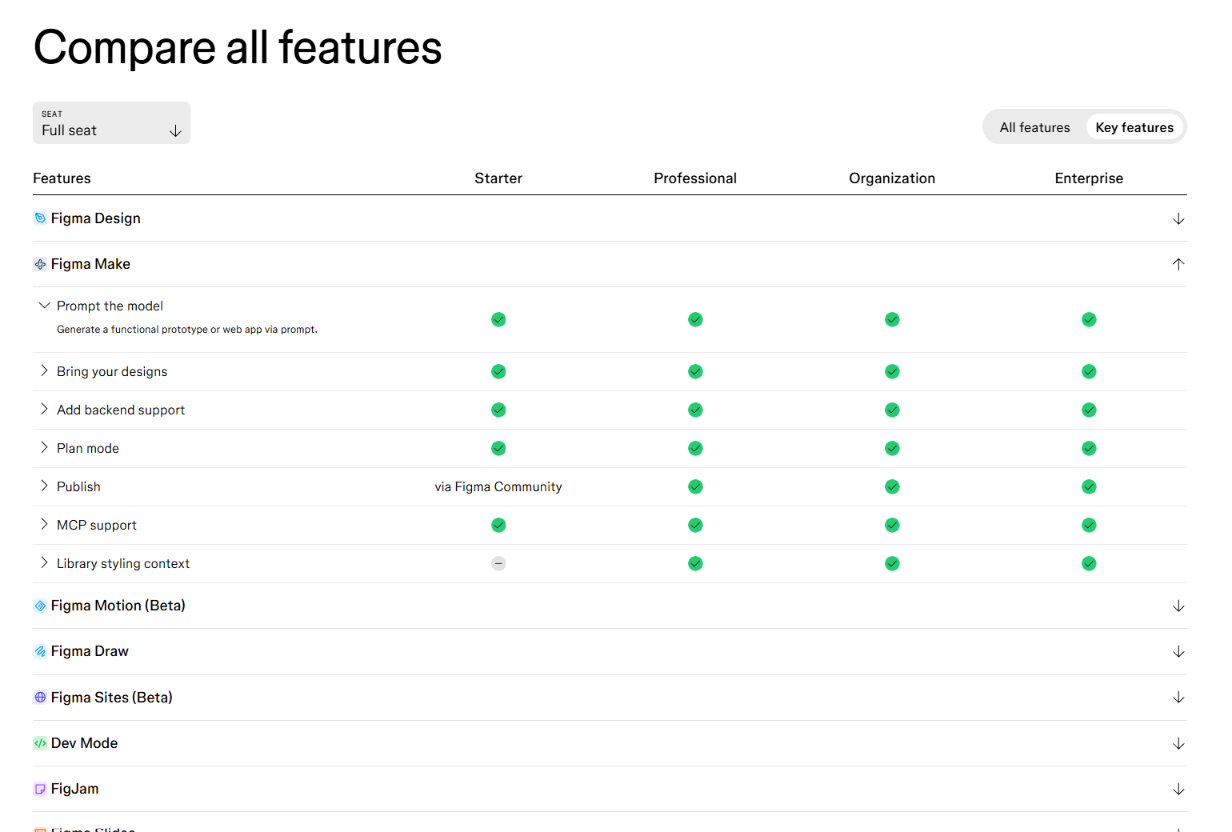This screenshot has height=832, width=1232.
Task: Collapse the Figma Make section arrow
Action: 1178,264
